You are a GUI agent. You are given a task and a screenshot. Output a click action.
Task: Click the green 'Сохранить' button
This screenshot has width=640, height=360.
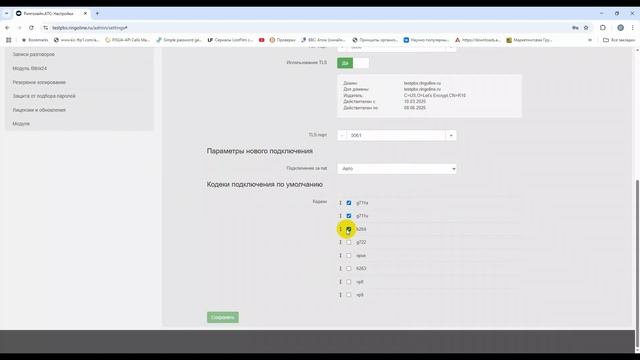(223, 317)
